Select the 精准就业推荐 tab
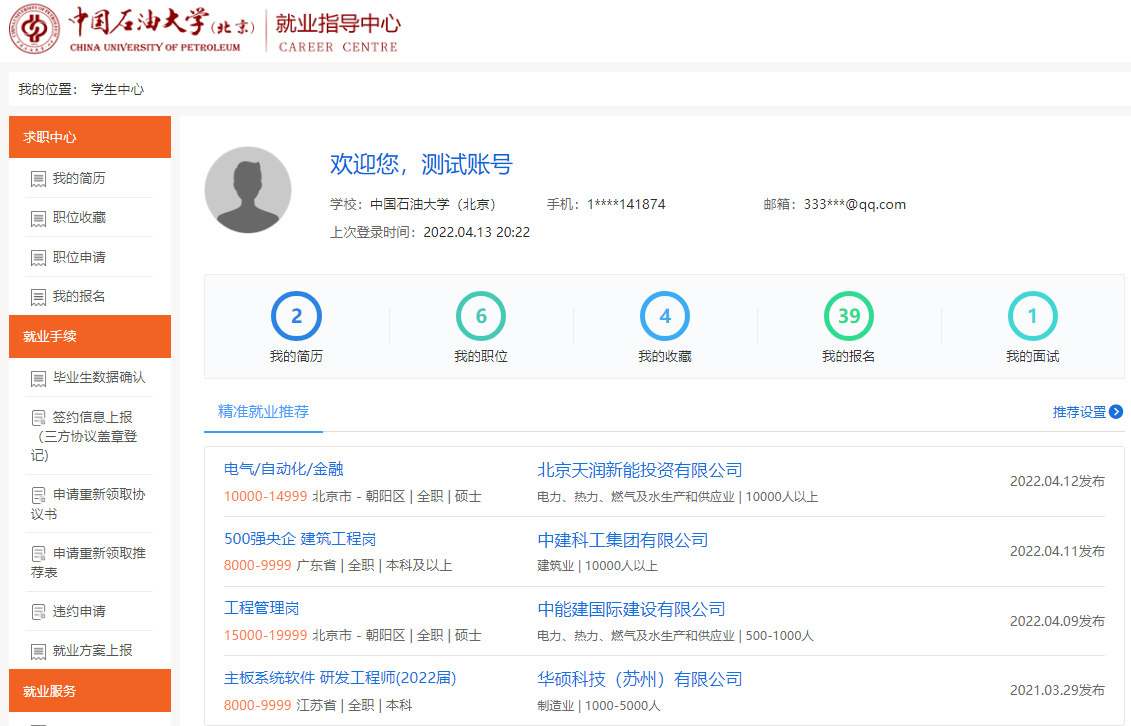 pos(263,411)
